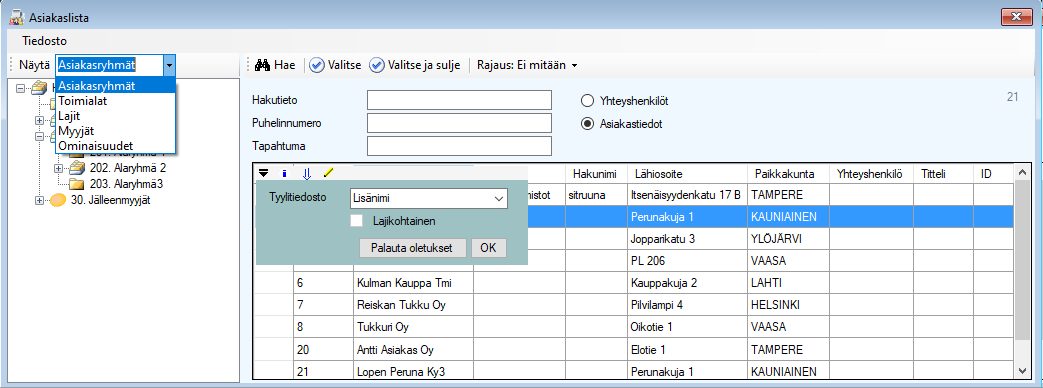Click the root folder stack icon in tree
1043x388 pixels.
click(x=39, y=87)
